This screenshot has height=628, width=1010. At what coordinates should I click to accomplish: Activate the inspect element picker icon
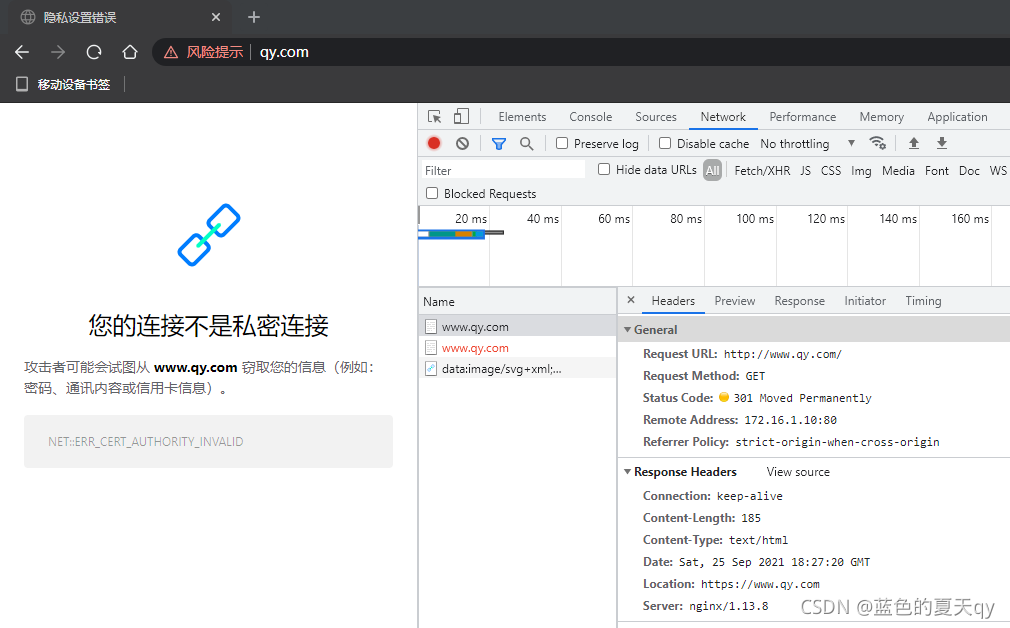click(x=435, y=117)
